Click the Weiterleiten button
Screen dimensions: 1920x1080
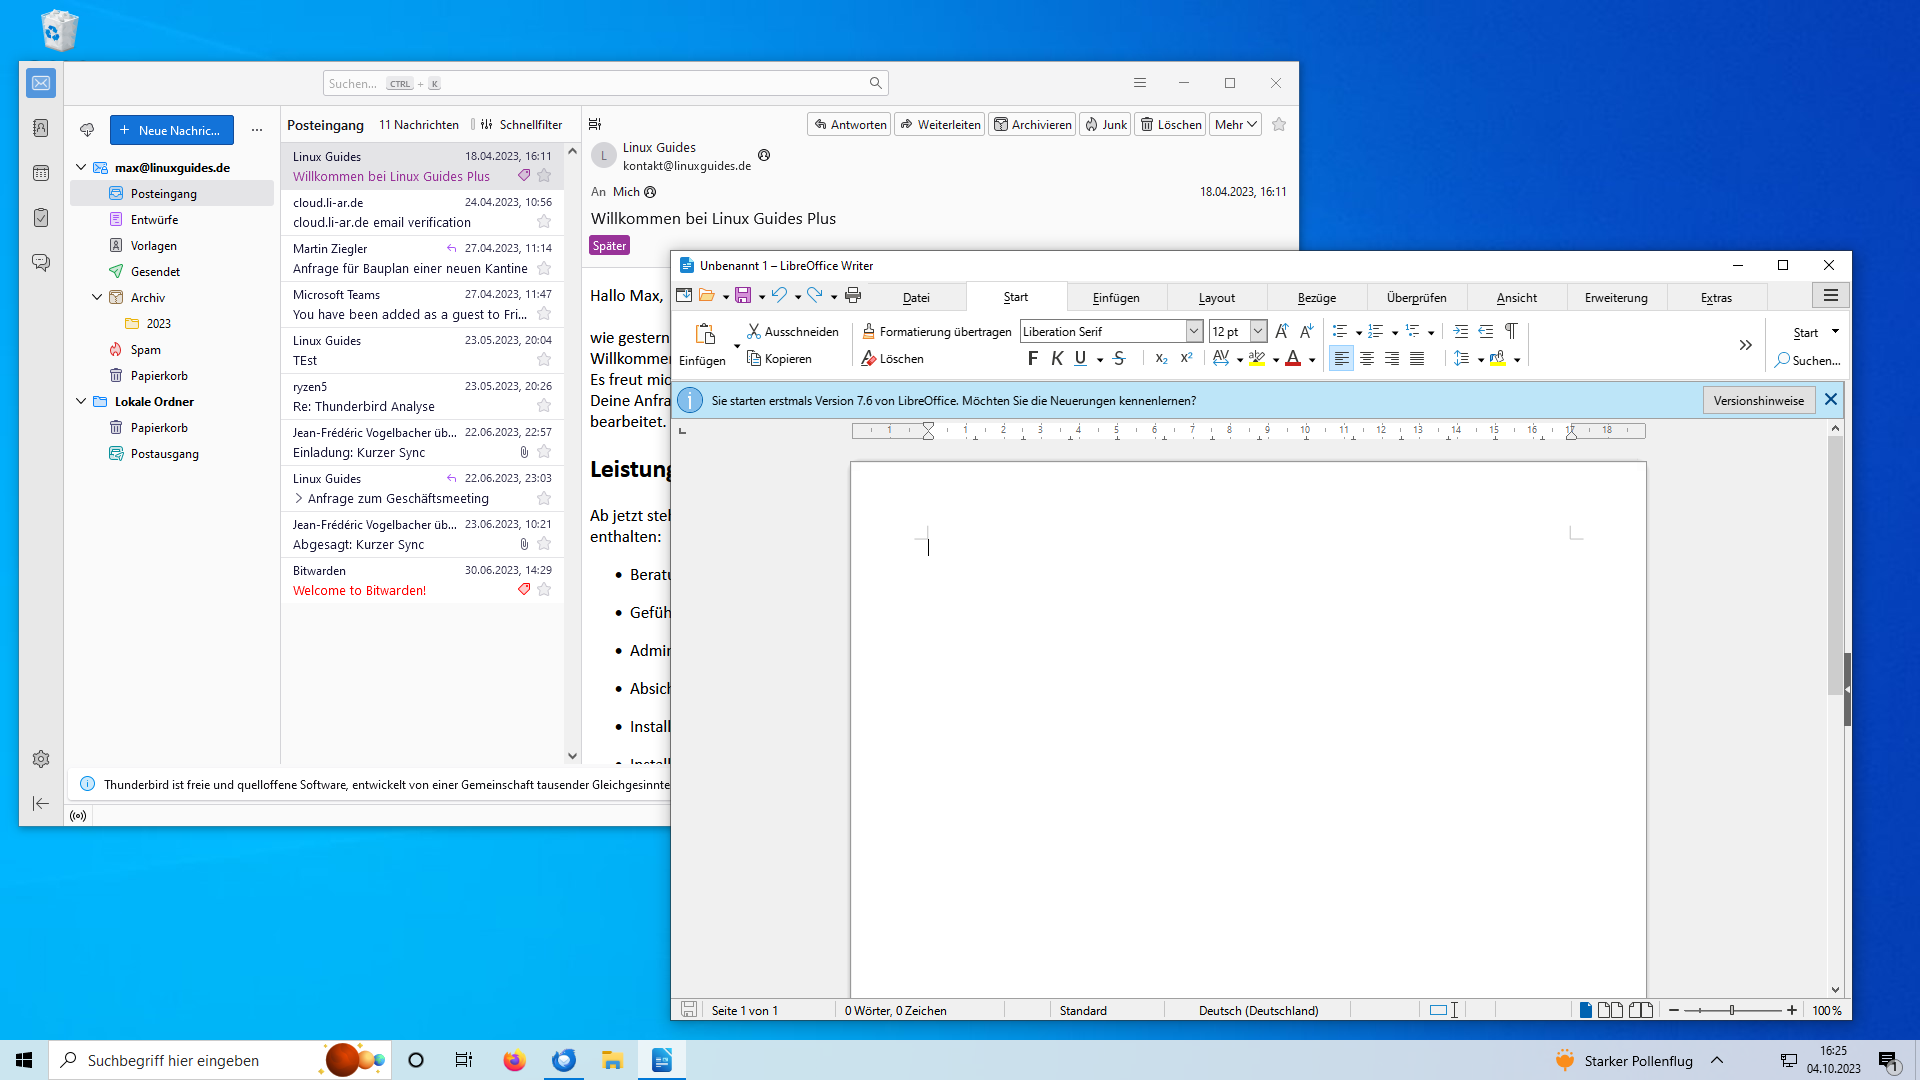(x=940, y=125)
